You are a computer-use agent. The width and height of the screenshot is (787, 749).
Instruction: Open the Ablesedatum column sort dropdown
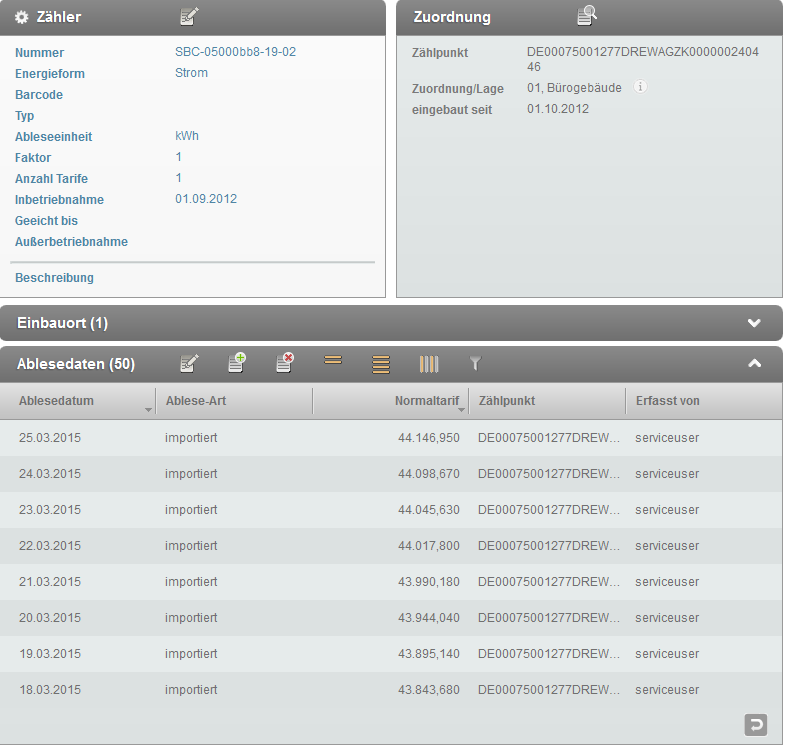[x=149, y=409]
